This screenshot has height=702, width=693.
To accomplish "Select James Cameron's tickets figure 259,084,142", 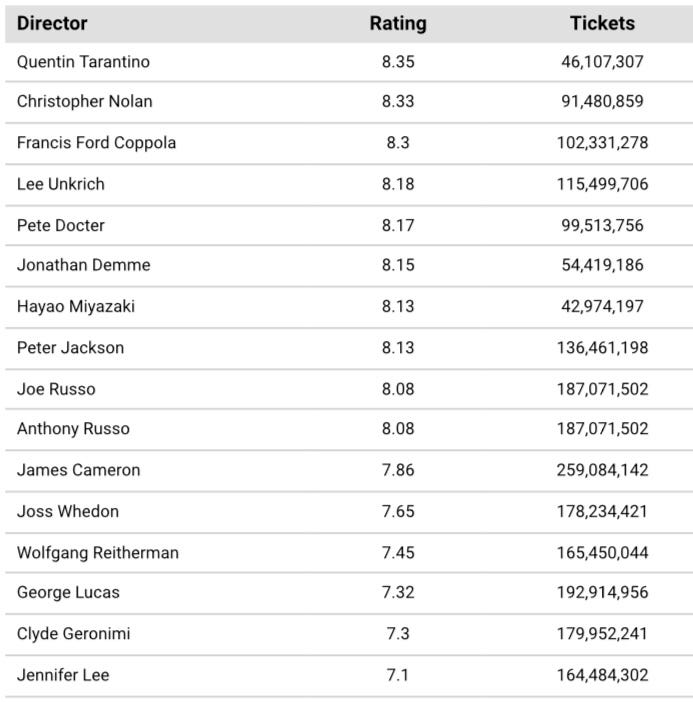I will coord(602,470).
